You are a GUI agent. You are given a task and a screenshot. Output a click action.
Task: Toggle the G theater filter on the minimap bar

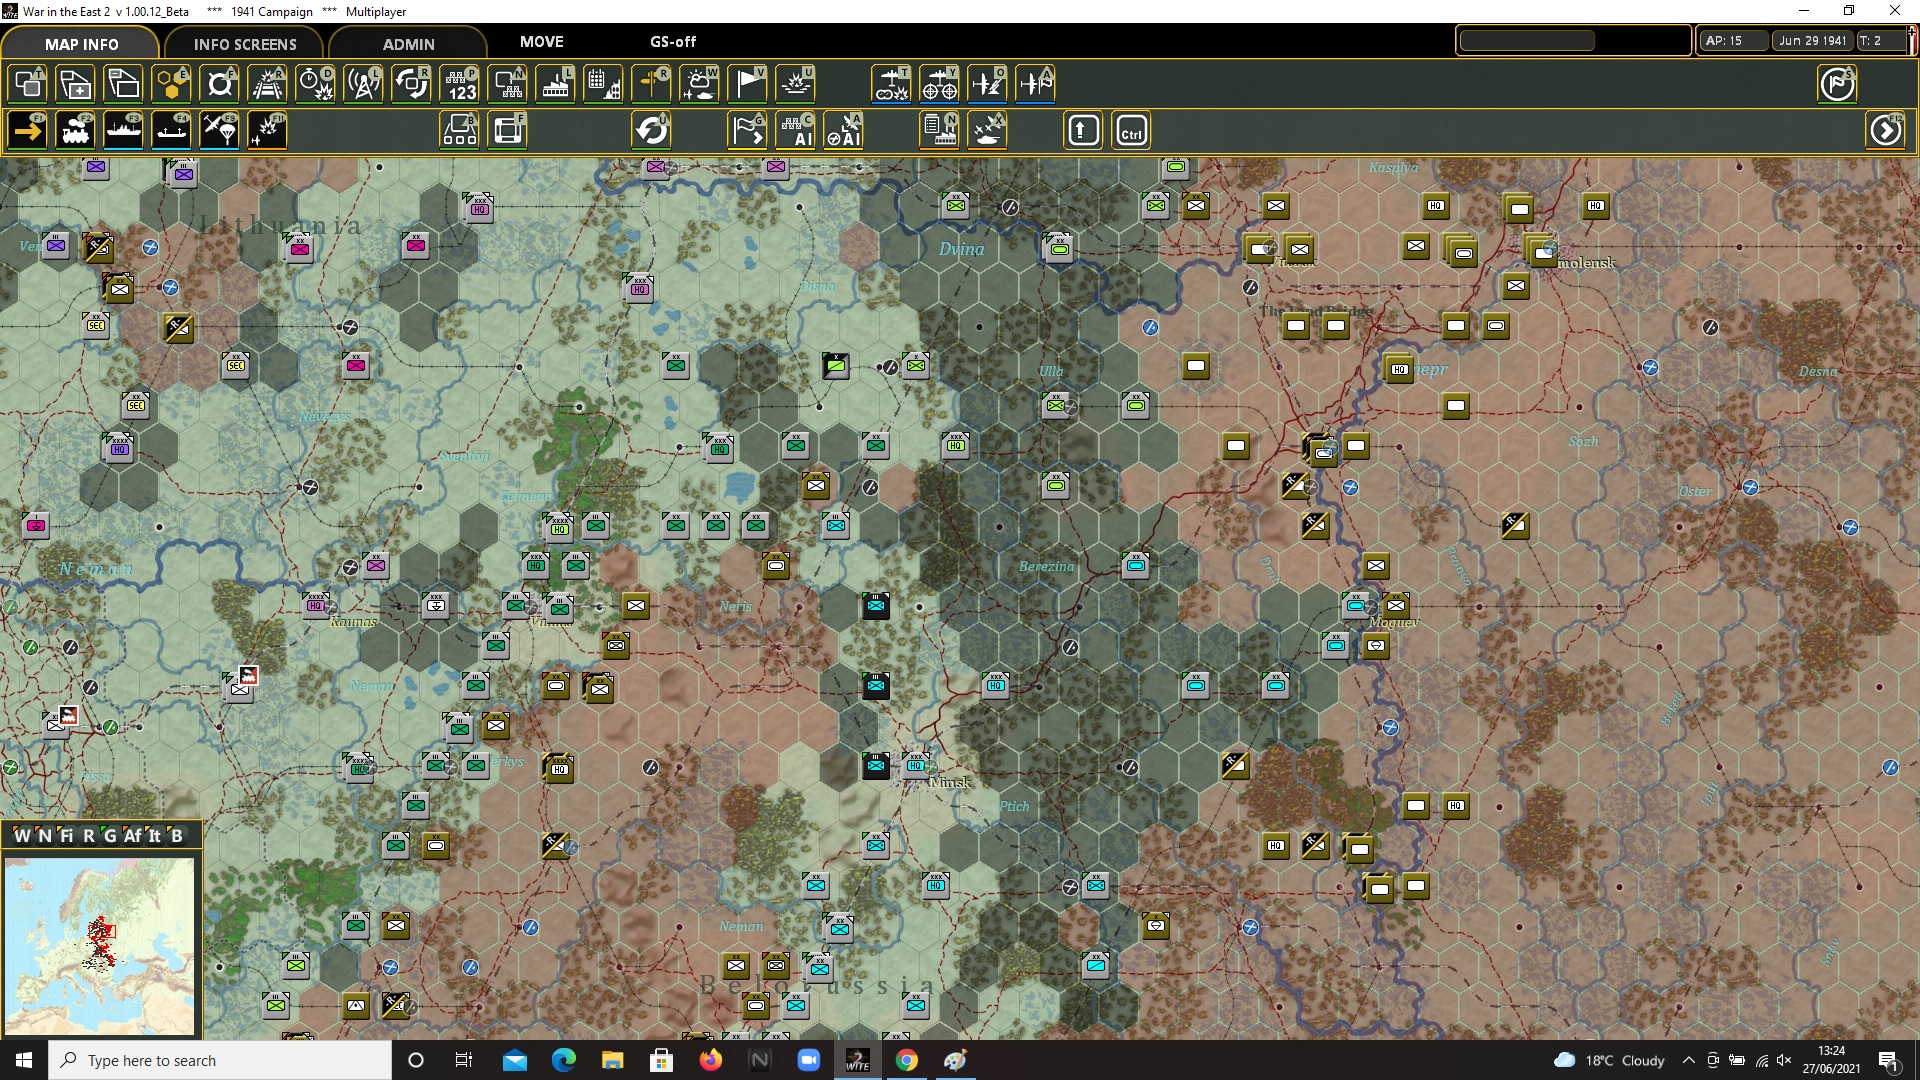(x=109, y=836)
